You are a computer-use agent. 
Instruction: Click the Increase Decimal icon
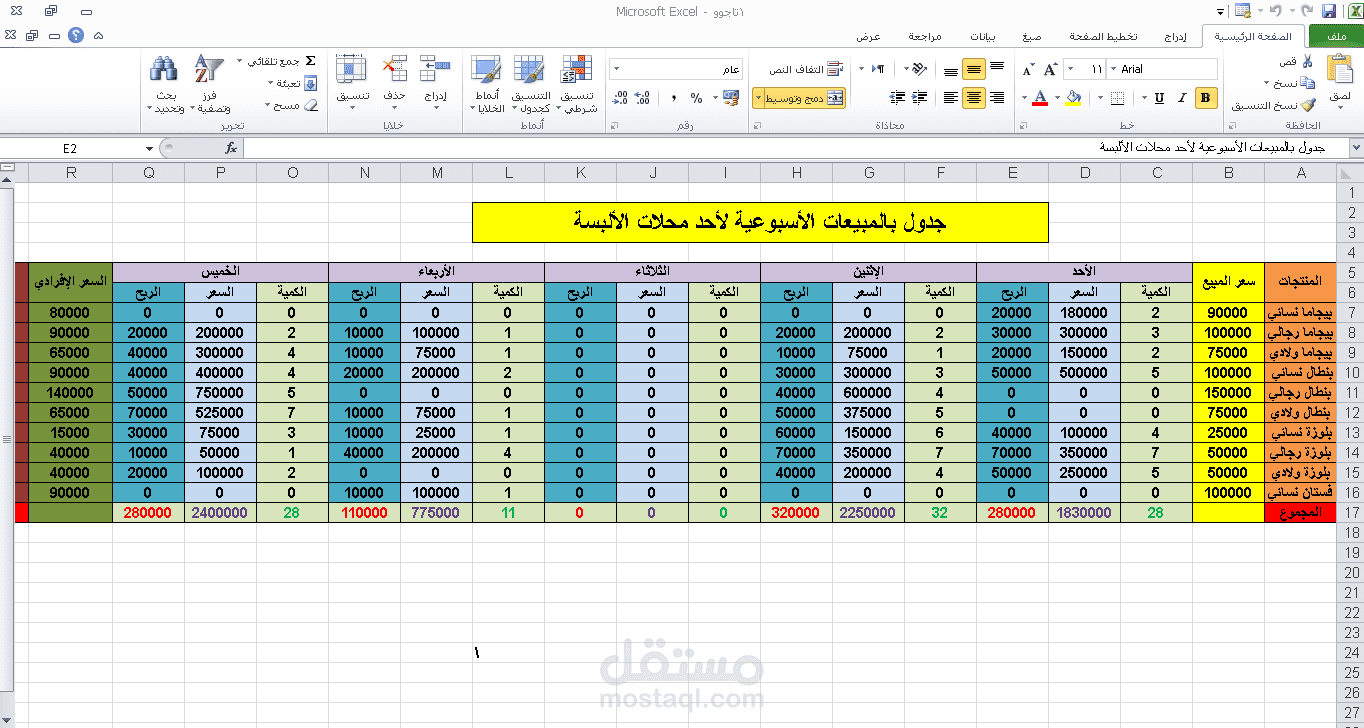[x=644, y=98]
